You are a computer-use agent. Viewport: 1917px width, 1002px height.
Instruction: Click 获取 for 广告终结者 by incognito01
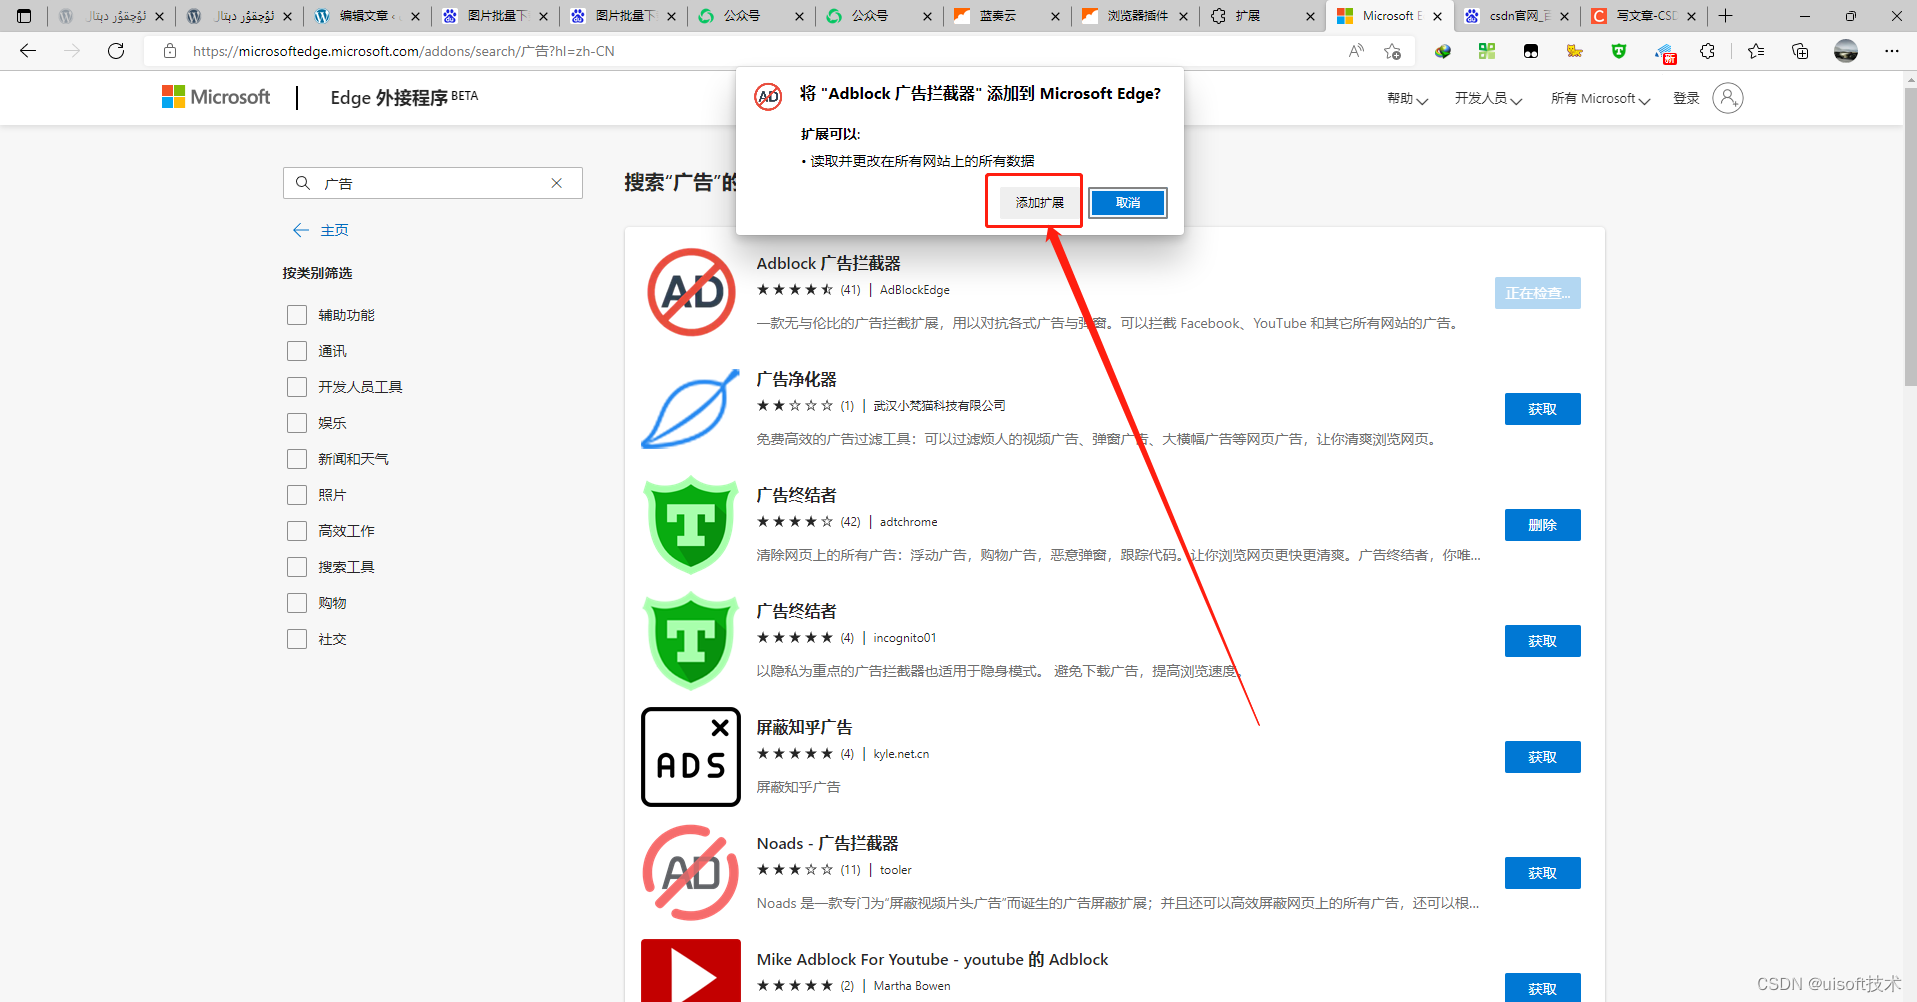click(x=1542, y=641)
